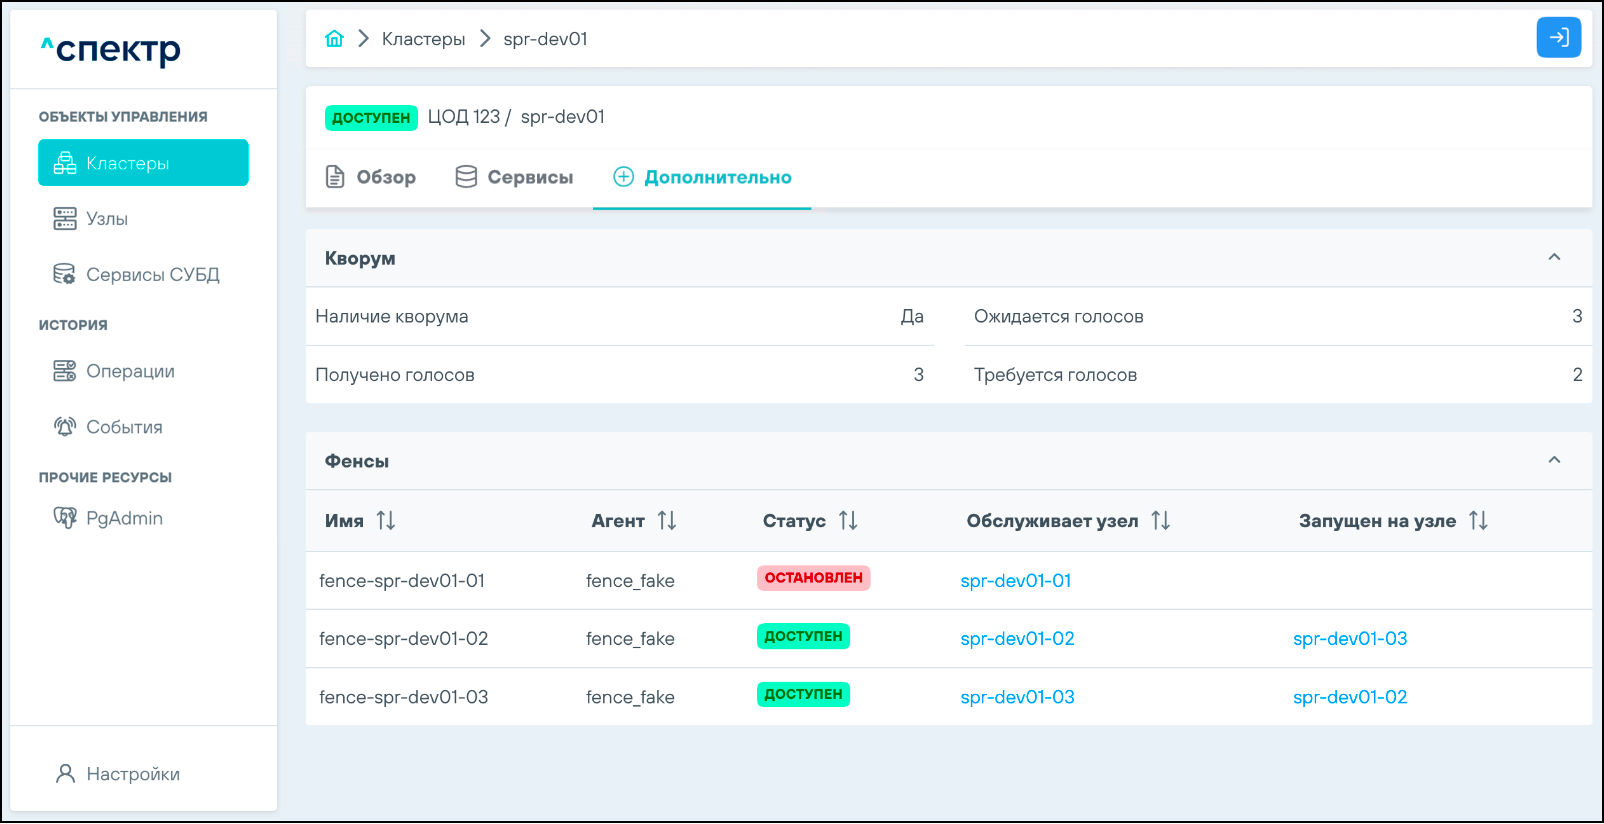Open spr-dev01-03 in Запущен на узле column
The width and height of the screenshot is (1604, 824).
click(1349, 639)
